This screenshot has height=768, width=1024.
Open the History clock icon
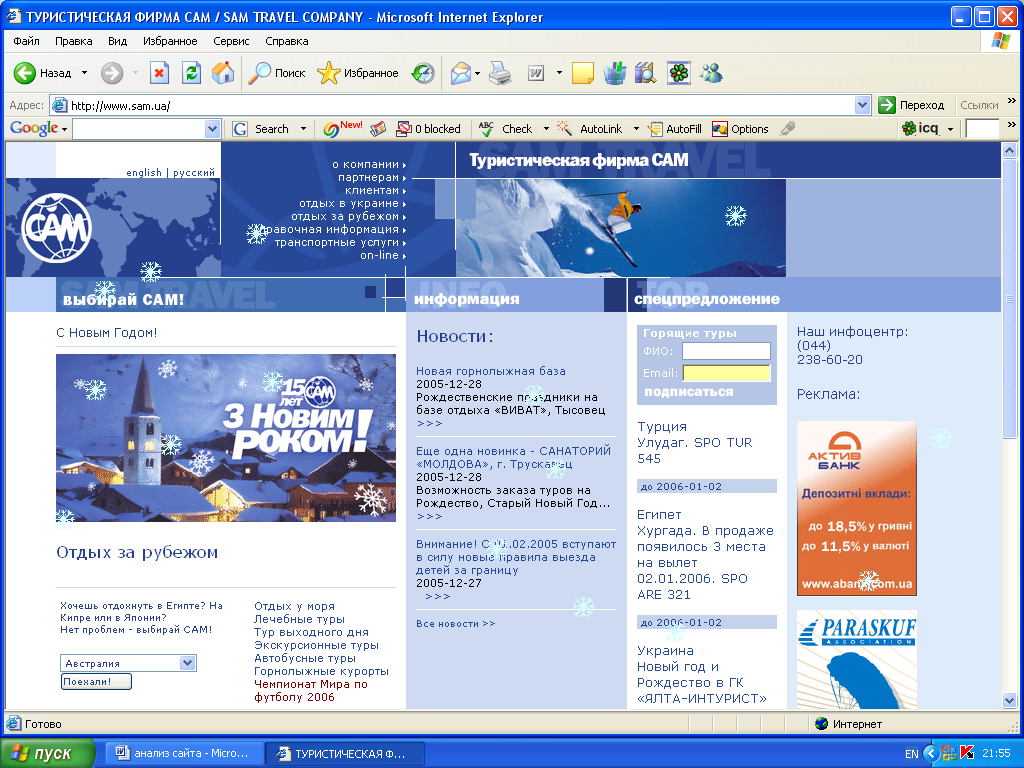423,73
